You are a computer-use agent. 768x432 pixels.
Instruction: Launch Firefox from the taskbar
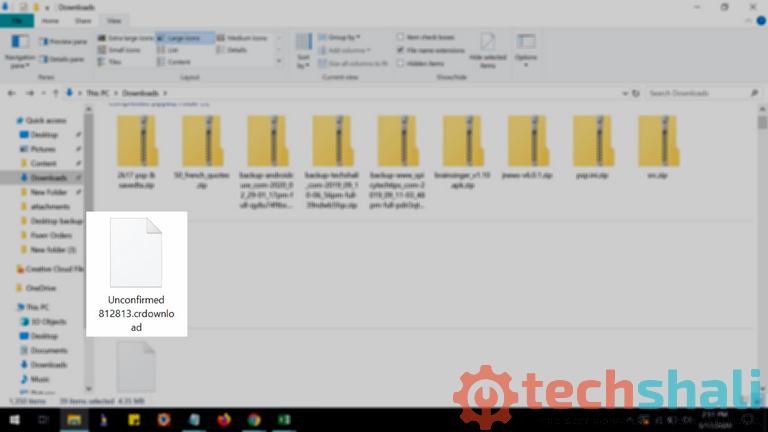click(224, 420)
